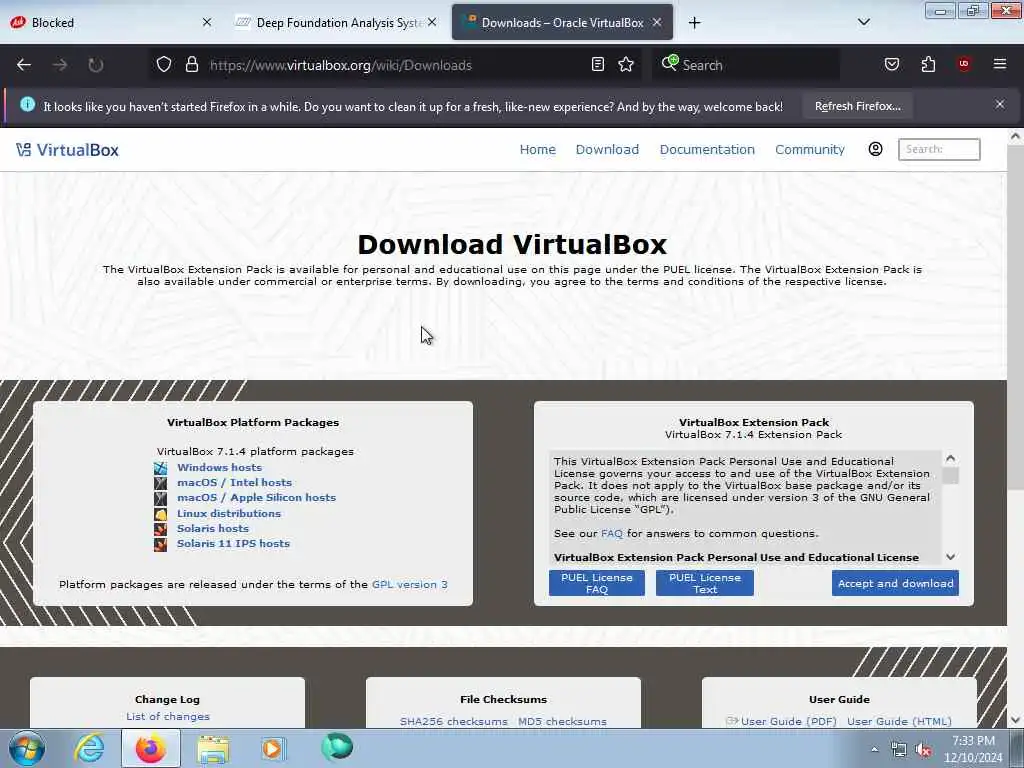1024x768 pixels.
Task: Open the User Guide (HTML) link
Action: point(899,722)
